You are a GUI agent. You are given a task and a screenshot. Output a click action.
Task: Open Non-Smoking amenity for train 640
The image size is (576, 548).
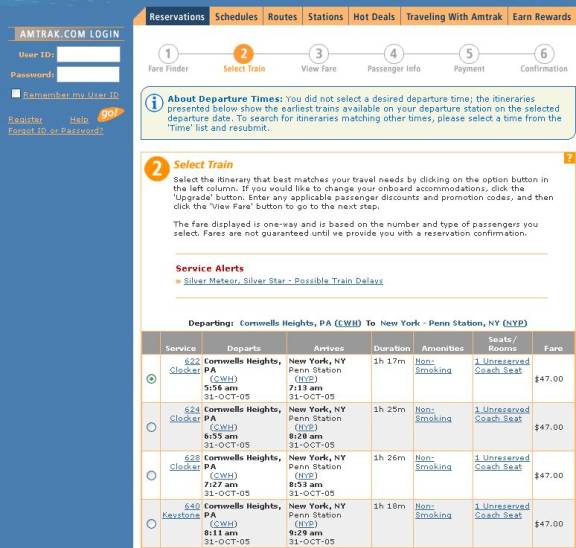(x=433, y=511)
